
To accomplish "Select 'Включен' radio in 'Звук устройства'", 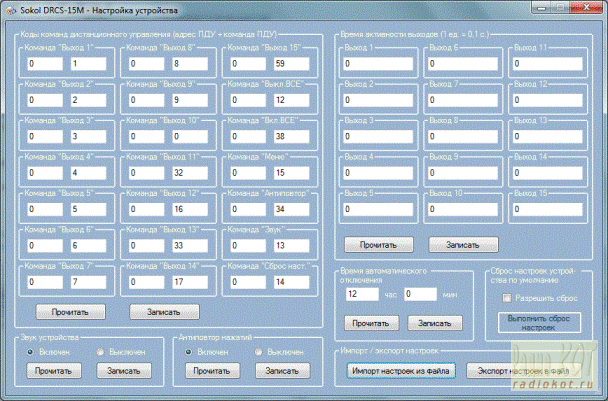I will 33,352.
